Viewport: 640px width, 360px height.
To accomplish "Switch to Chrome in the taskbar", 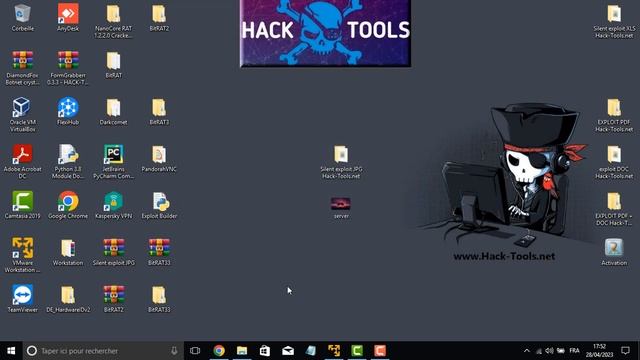I will (x=219, y=351).
